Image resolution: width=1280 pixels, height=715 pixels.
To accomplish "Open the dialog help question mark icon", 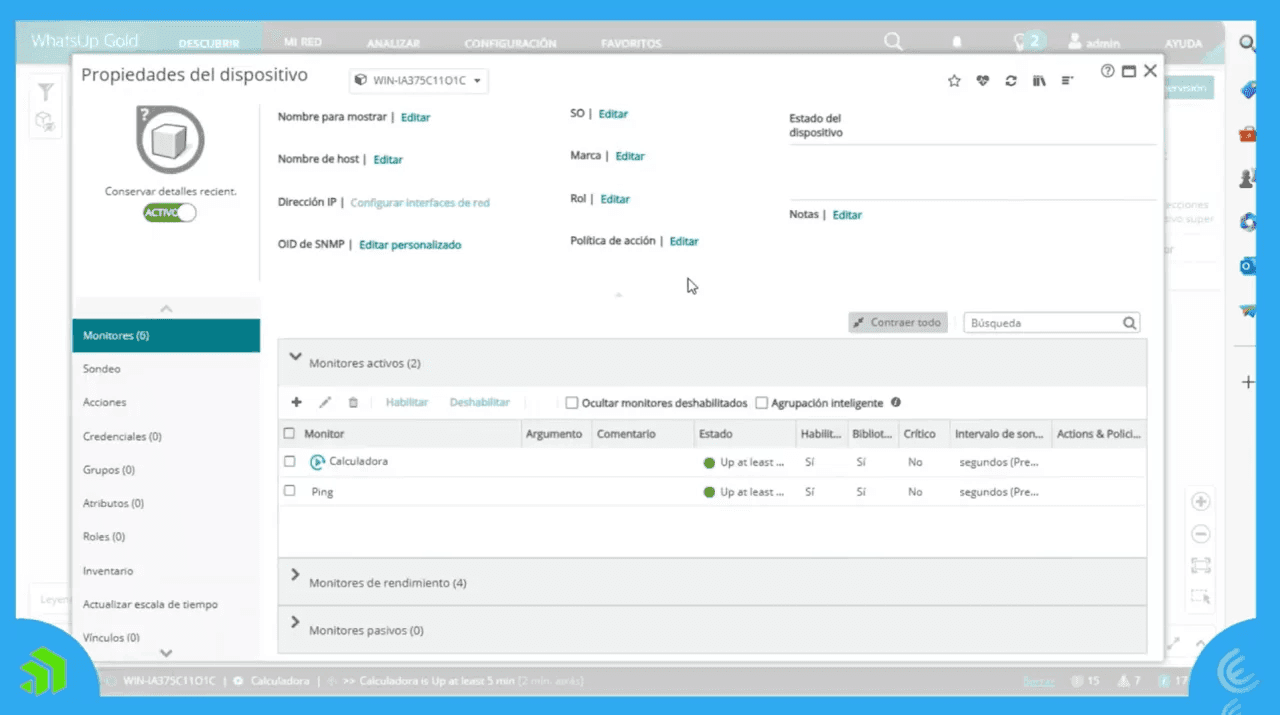I will pyautogui.click(x=1107, y=71).
